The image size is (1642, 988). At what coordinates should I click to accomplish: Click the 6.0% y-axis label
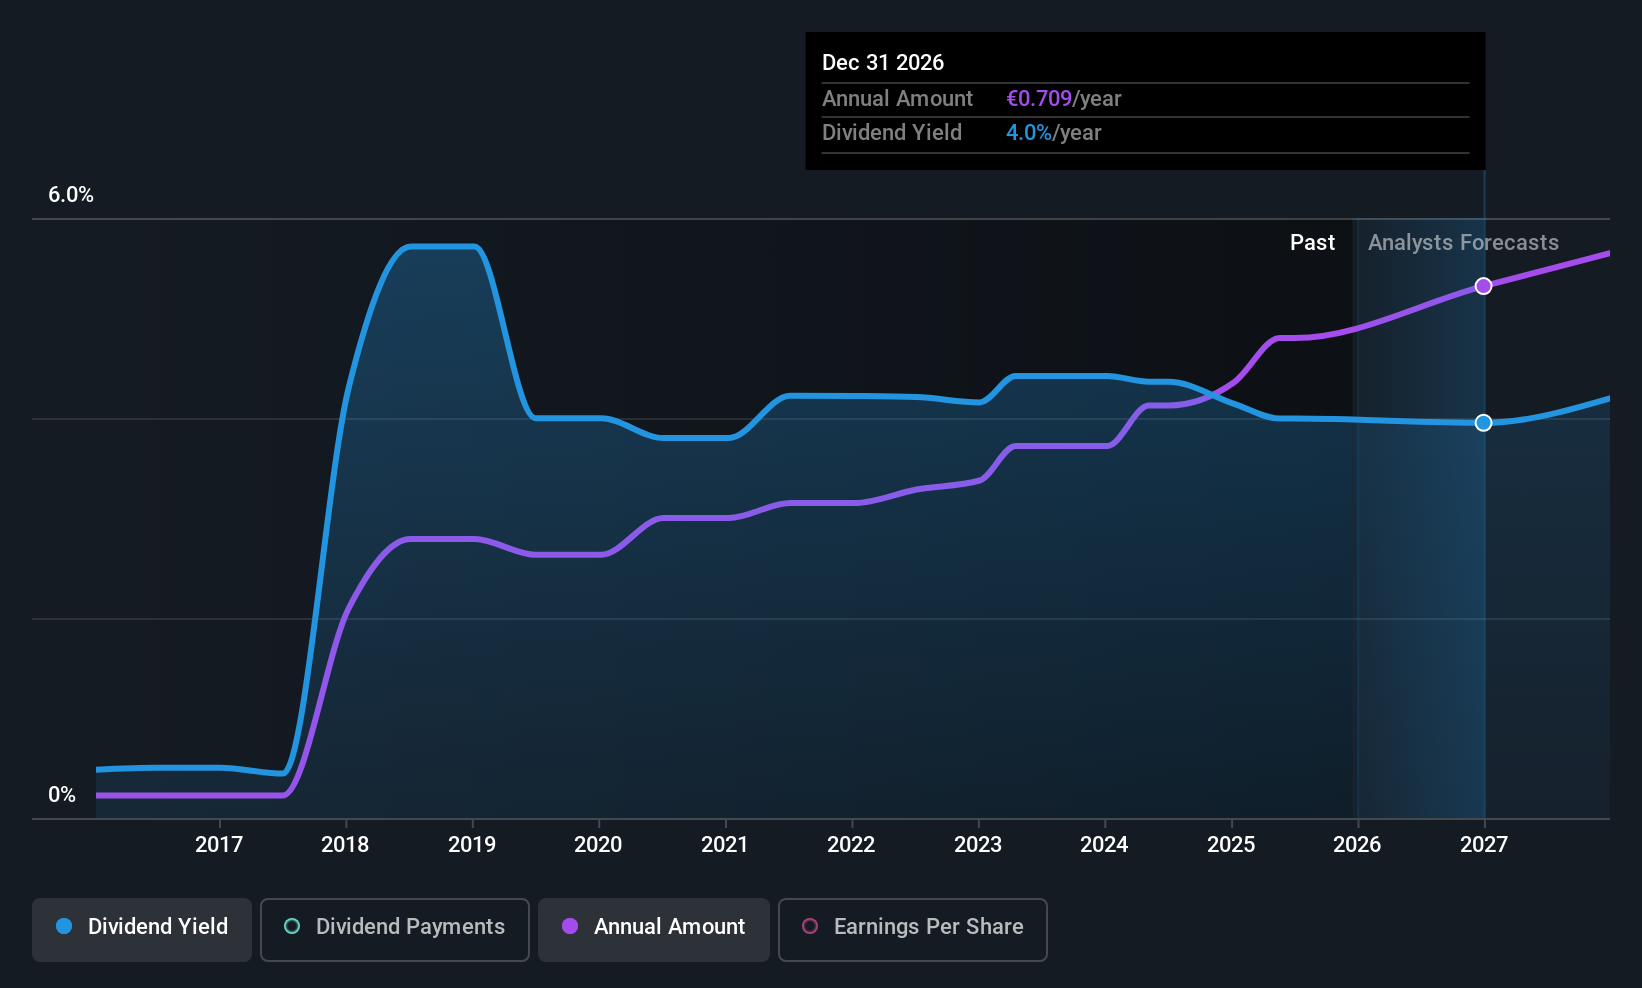point(71,195)
